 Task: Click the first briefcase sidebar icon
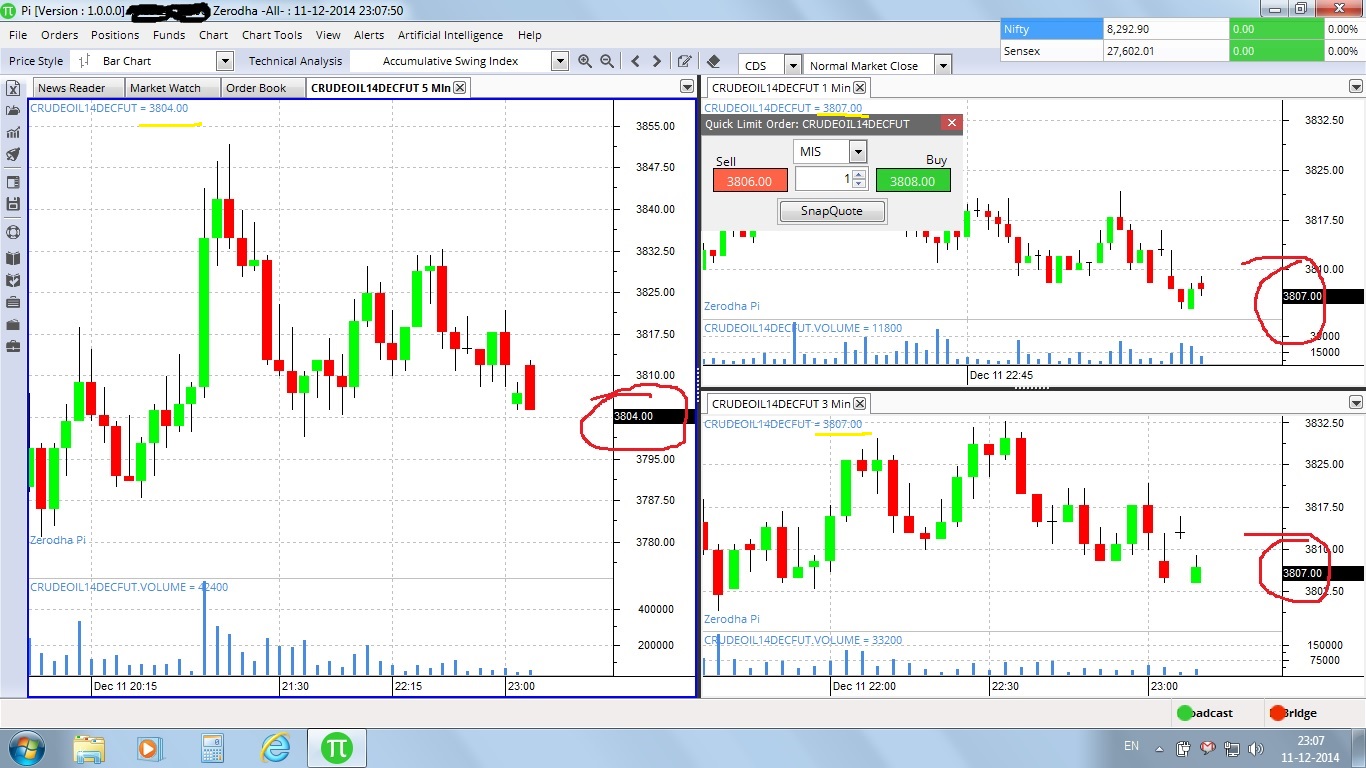13,302
